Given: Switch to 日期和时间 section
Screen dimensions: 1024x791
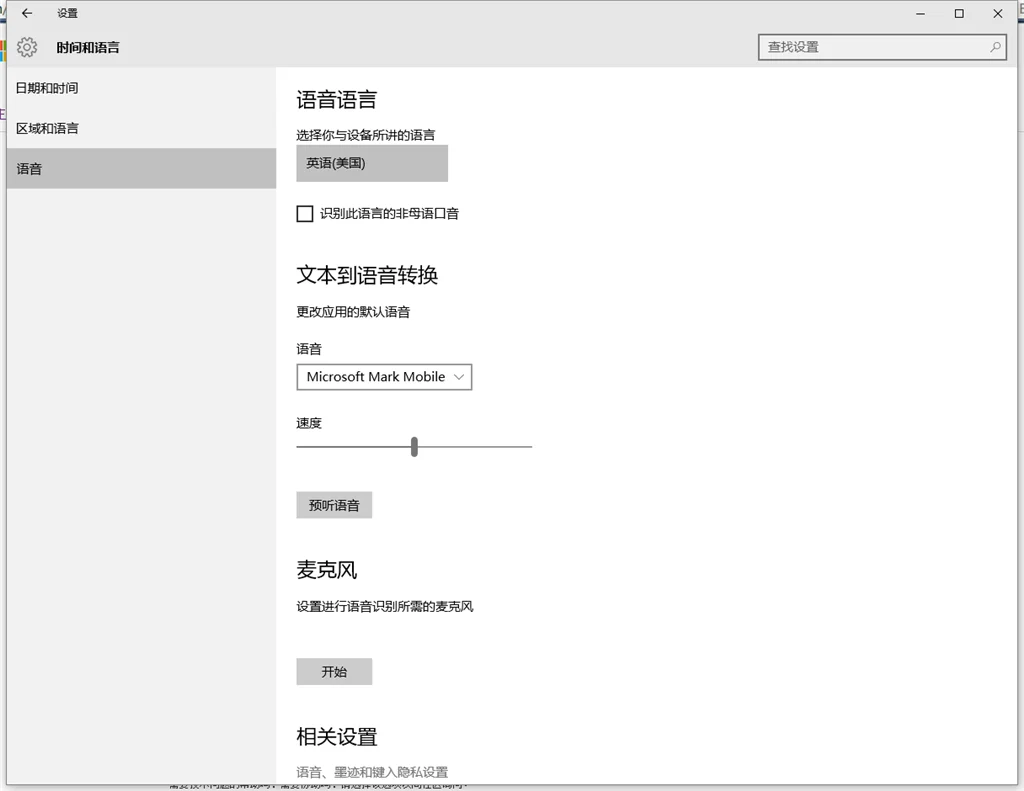Looking at the screenshot, I should 48,88.
